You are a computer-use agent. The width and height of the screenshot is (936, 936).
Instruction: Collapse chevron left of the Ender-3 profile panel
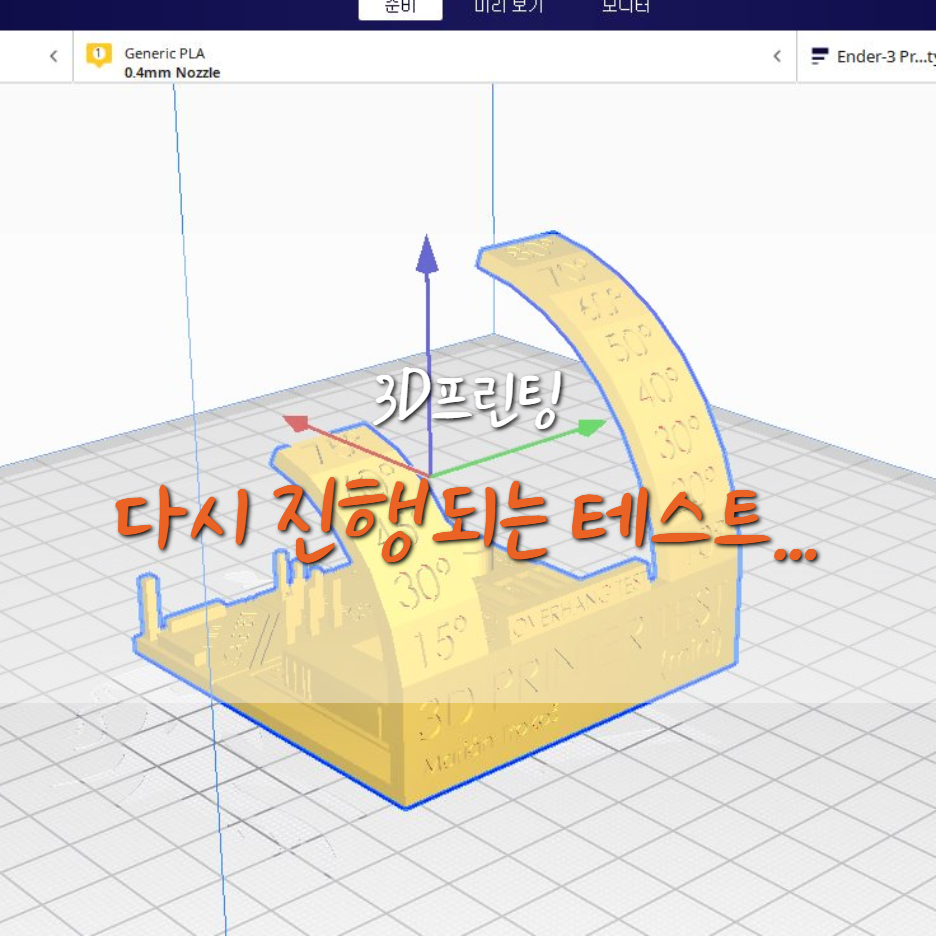(777, 57)
